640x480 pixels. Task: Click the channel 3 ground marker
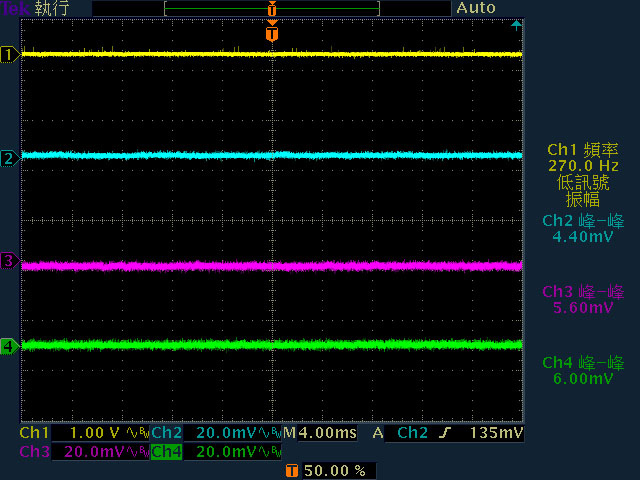(x=10, y=260)
